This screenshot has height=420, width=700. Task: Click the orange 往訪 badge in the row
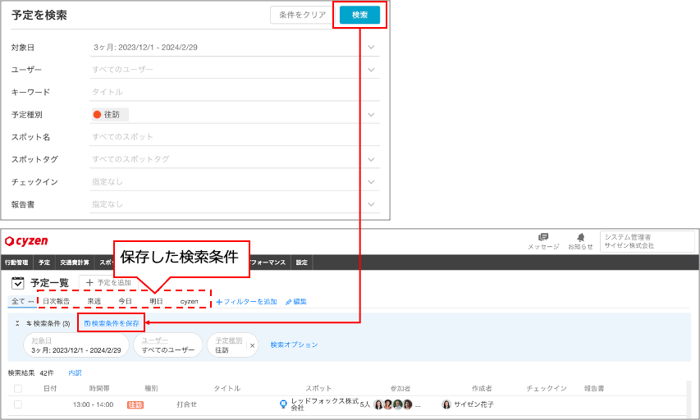[x=135, y=405]
